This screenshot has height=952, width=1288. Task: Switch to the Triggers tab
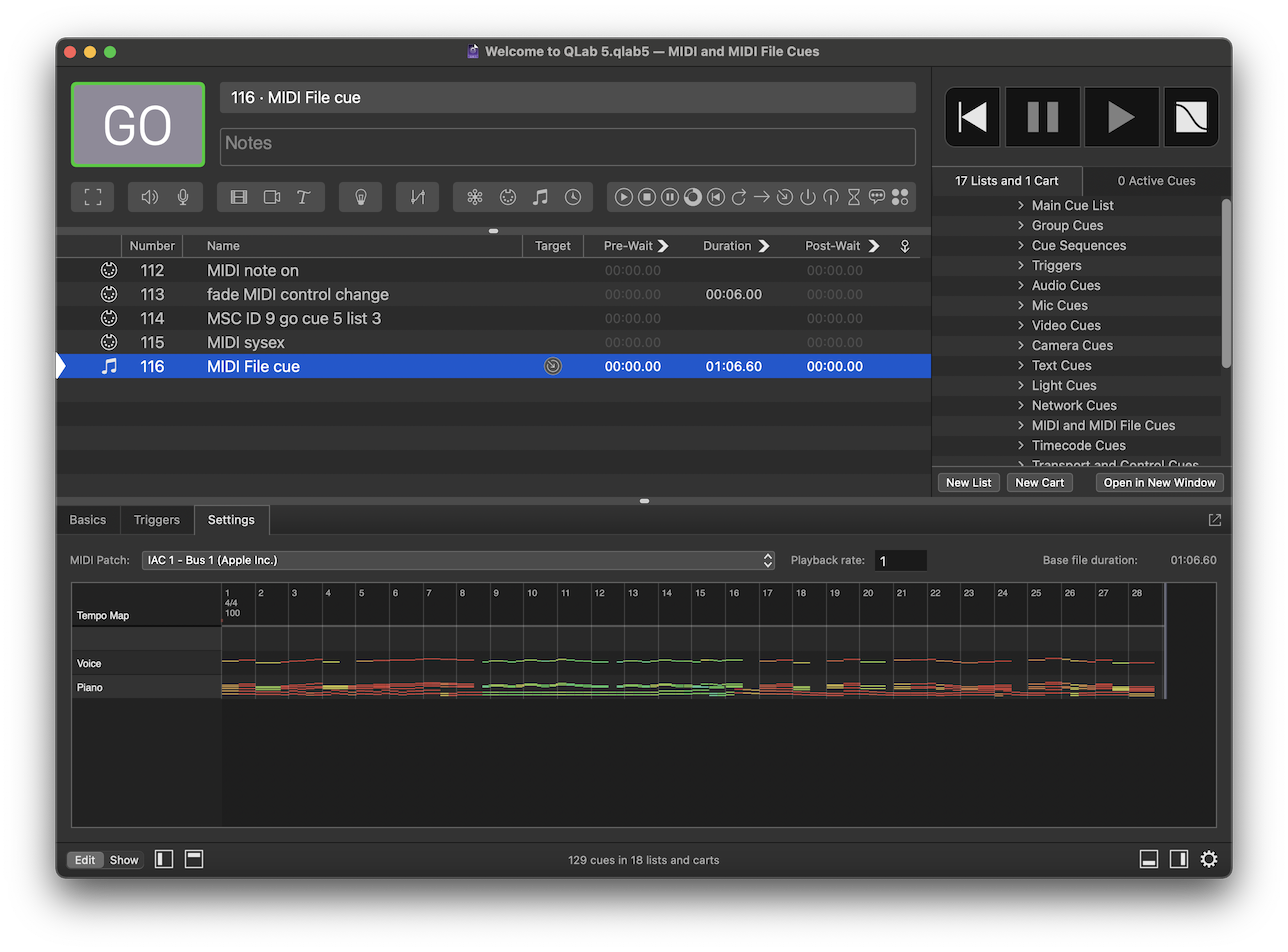pos(156,519)
